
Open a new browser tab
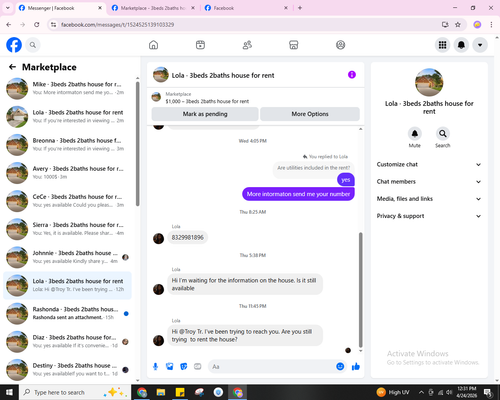click(x=300, y=8)
